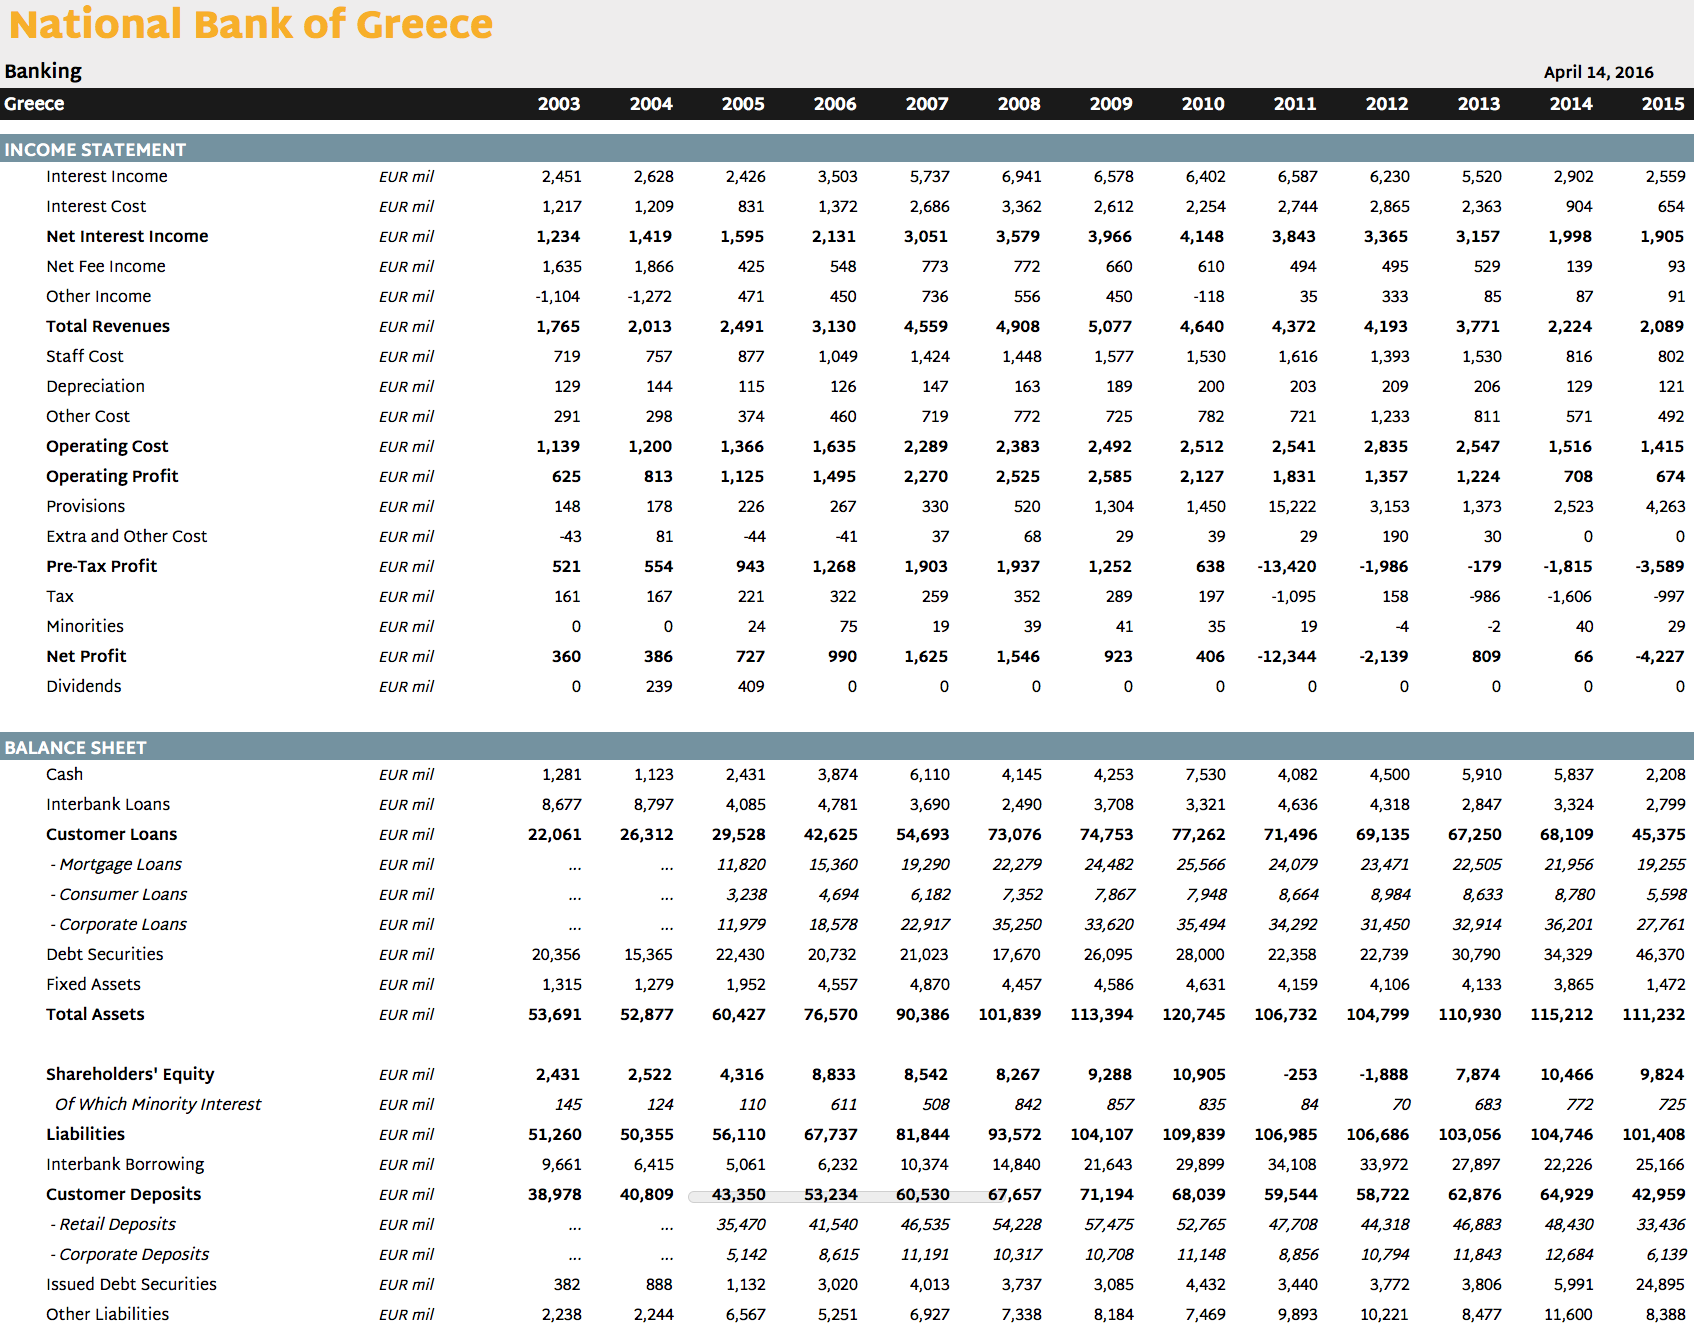Select the 2008 year column header
This screenshot has width=1694, height=1334.
tap(1019, 104)
